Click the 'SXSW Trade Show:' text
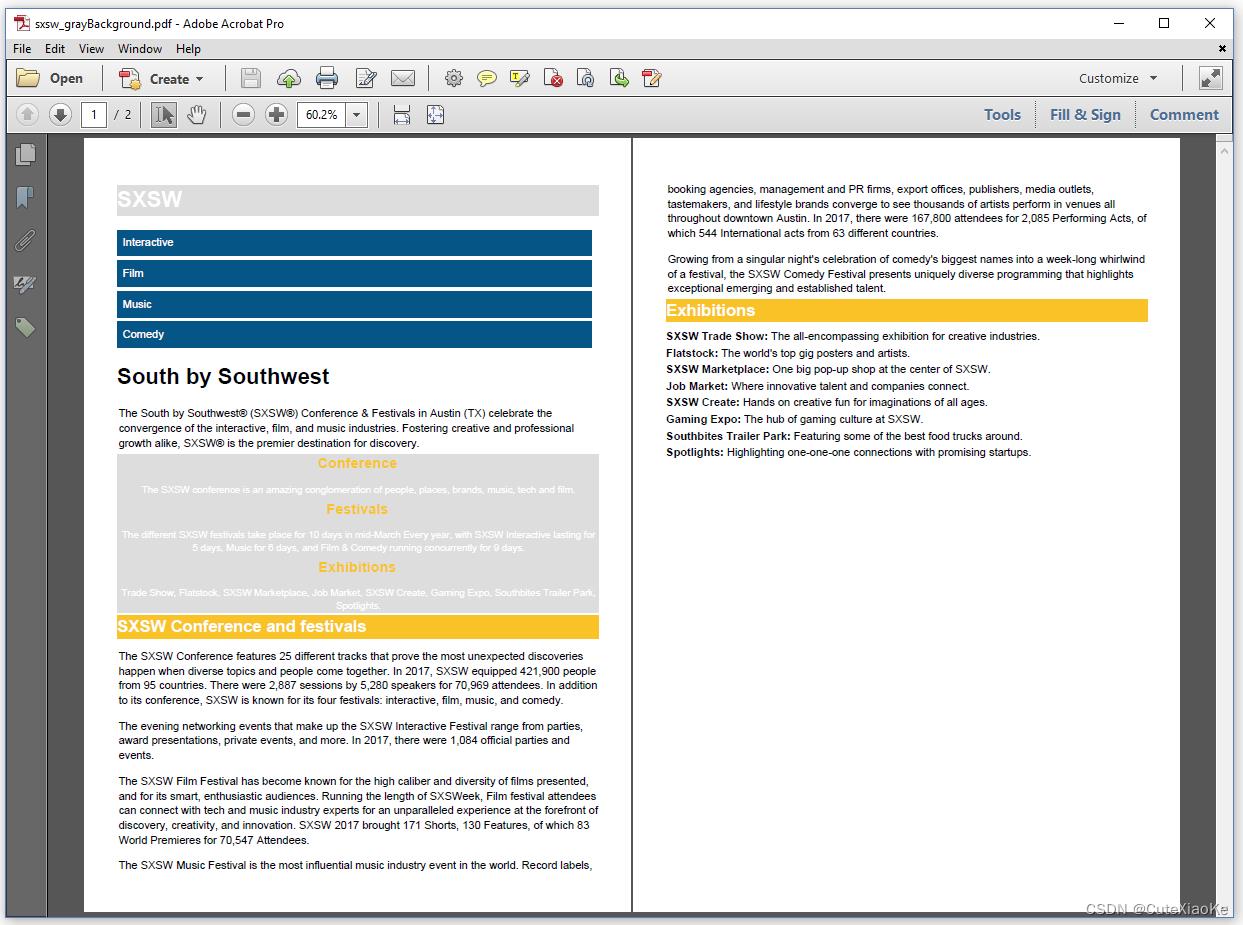This screenshot has height=925, width=1243. point(717,336)
